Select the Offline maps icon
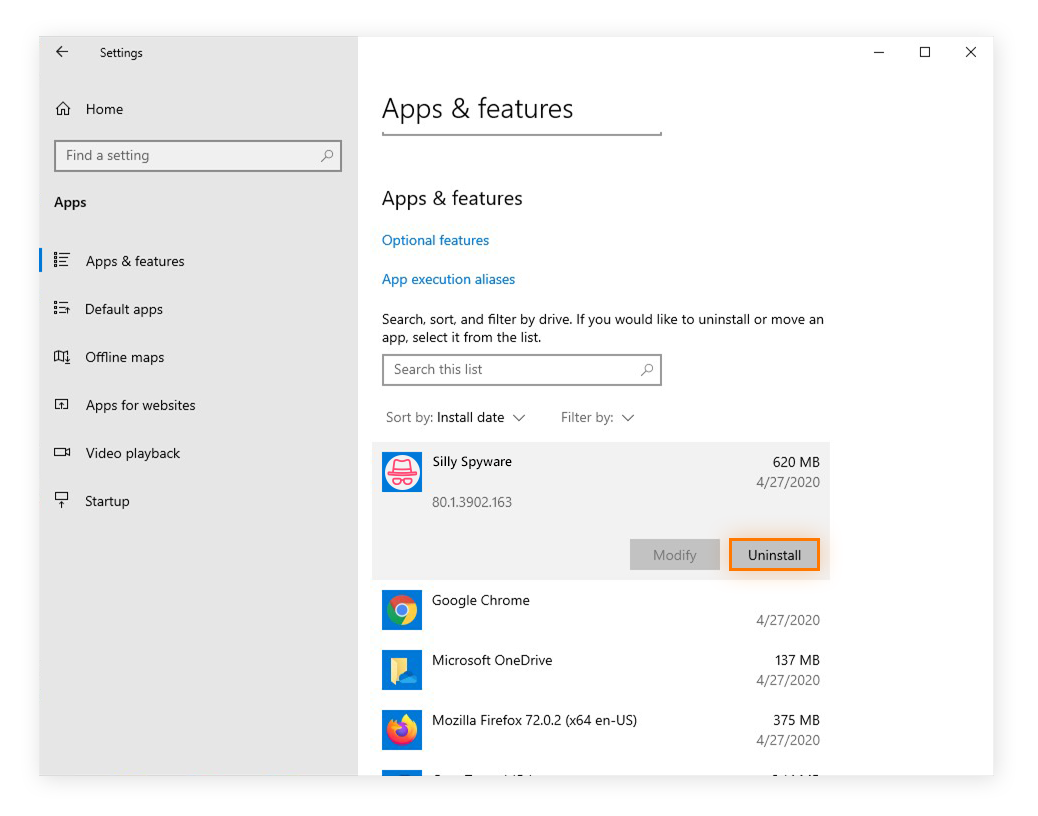Screen dimensions: 1038x816 coord(62,357)
